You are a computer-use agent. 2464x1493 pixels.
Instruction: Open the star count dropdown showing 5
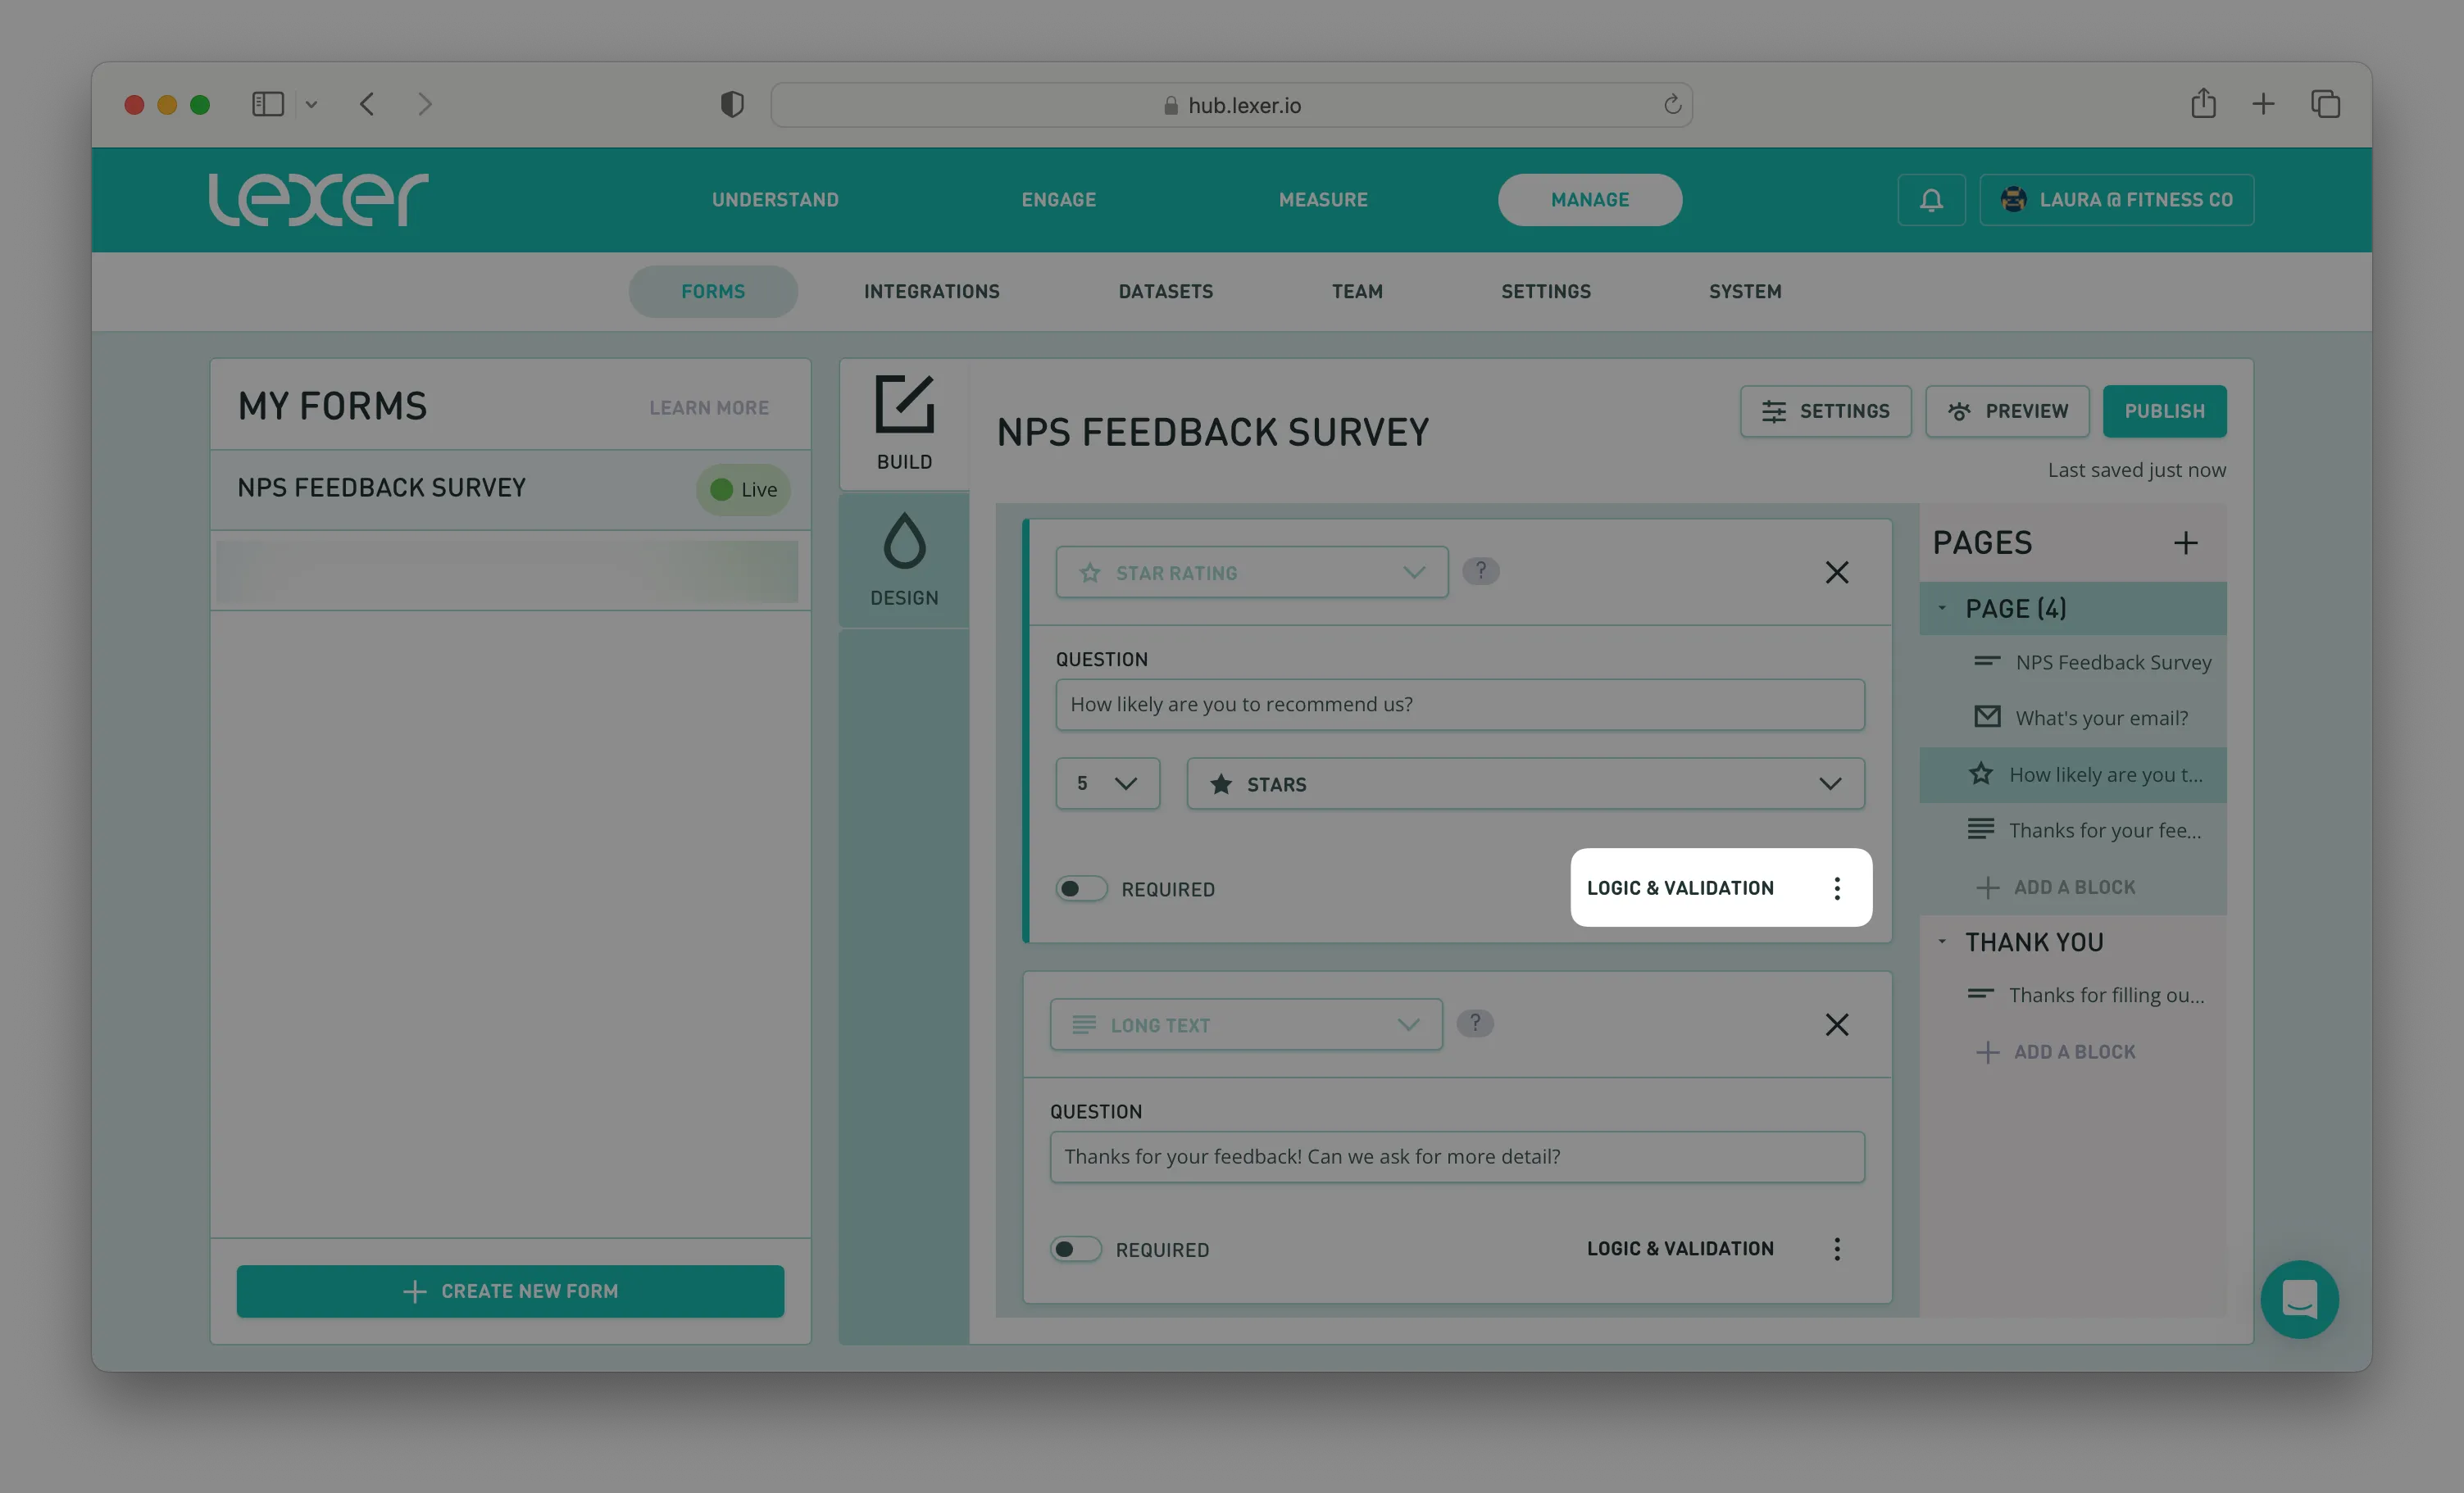(x=1107, y=784)
